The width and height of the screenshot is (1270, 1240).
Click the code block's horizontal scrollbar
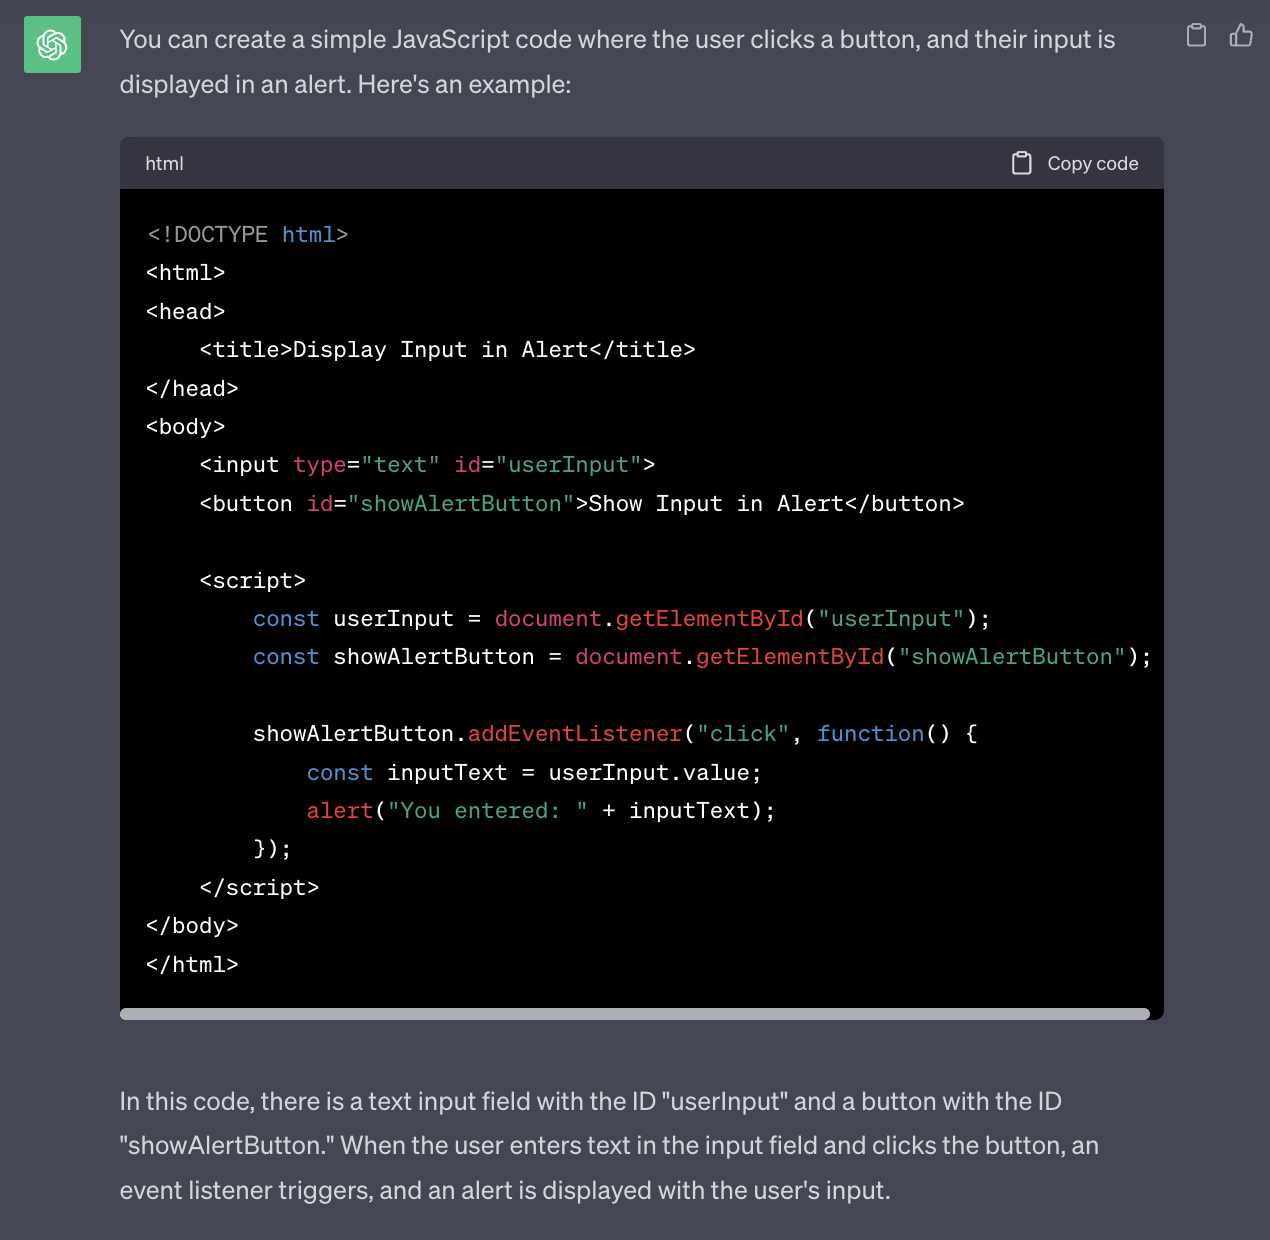point(634,1014)
